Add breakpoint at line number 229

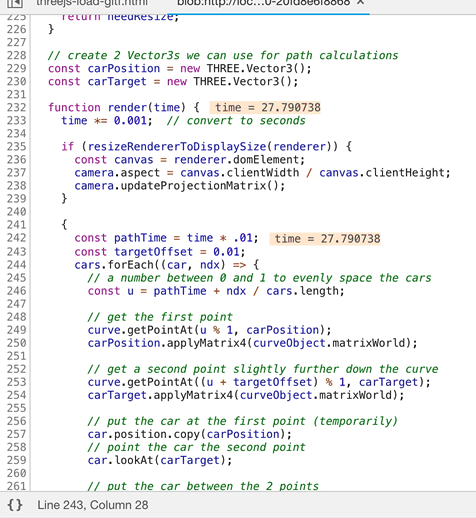pyautogui.click(x=16, y=68)
